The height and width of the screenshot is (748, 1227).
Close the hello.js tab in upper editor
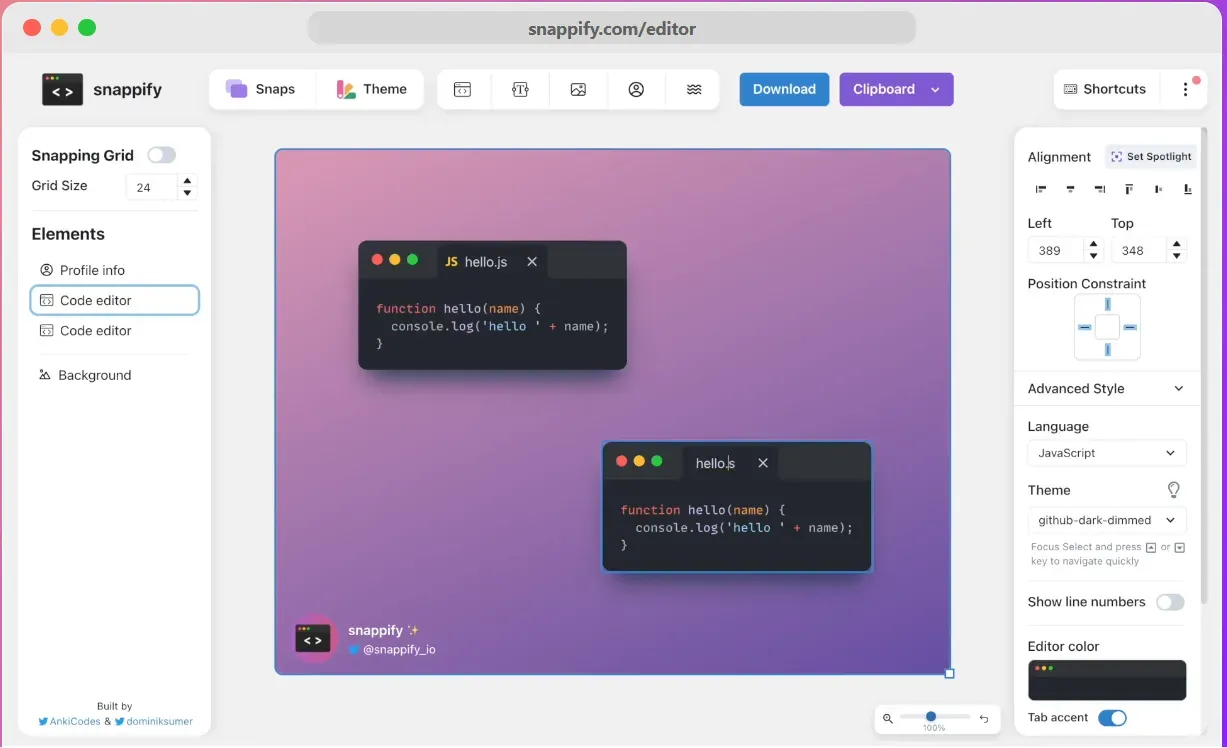[532, 261]
